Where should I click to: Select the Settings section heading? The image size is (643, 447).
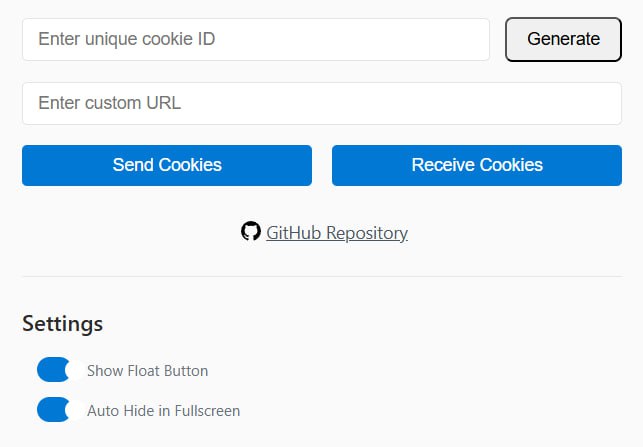62,324
